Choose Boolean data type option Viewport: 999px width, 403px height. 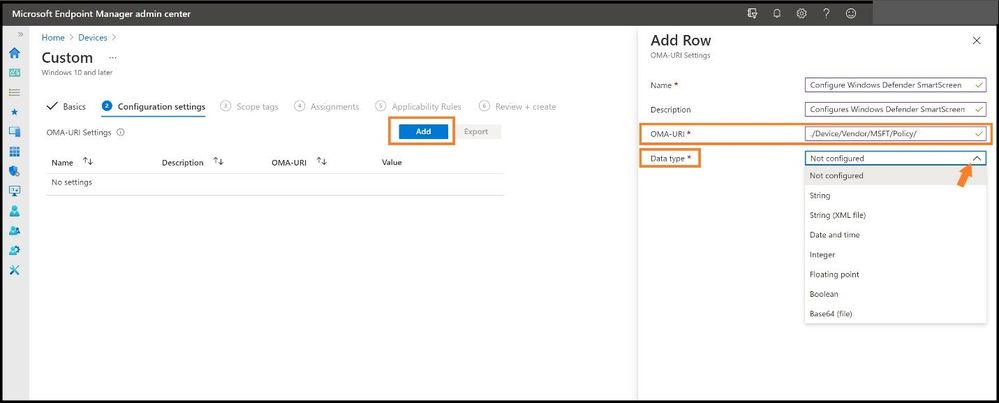[x=895, y=294]
